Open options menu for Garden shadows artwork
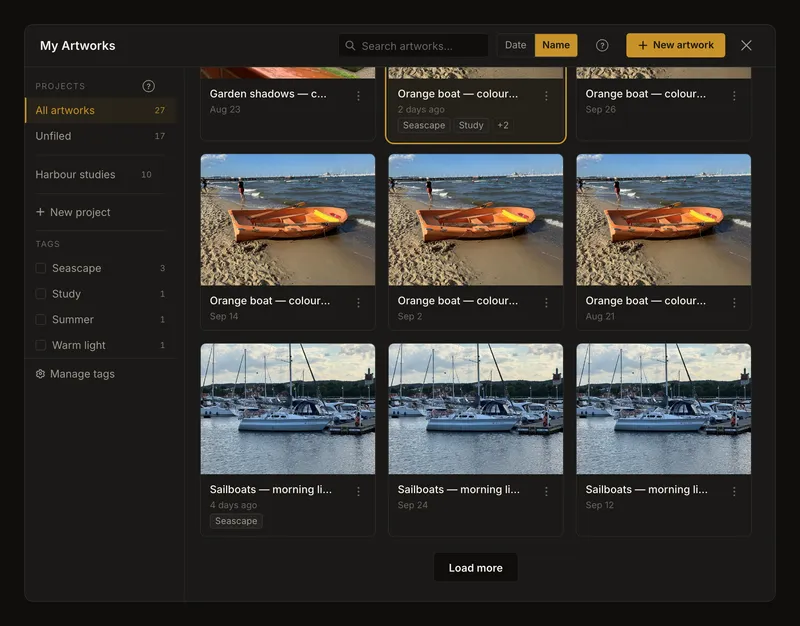Image resolution: width=800 pixels, height=626 pixels. click(359, 95)
